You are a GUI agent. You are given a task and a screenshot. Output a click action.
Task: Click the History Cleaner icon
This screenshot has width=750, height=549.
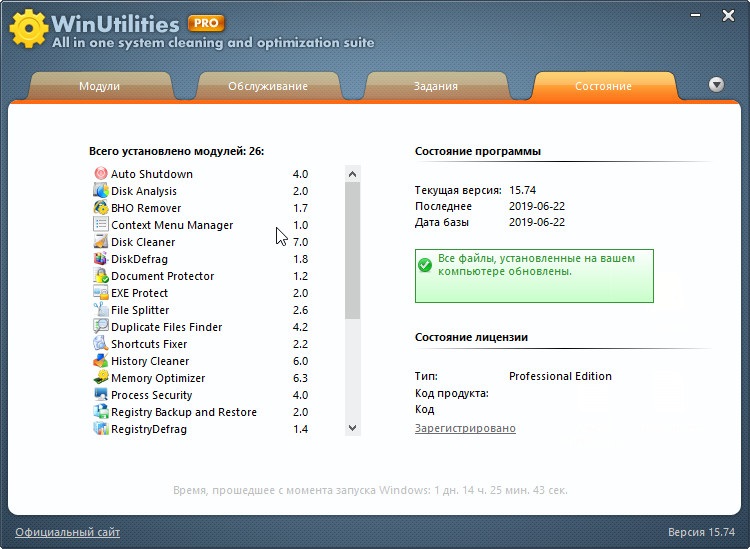click(100, 360)
